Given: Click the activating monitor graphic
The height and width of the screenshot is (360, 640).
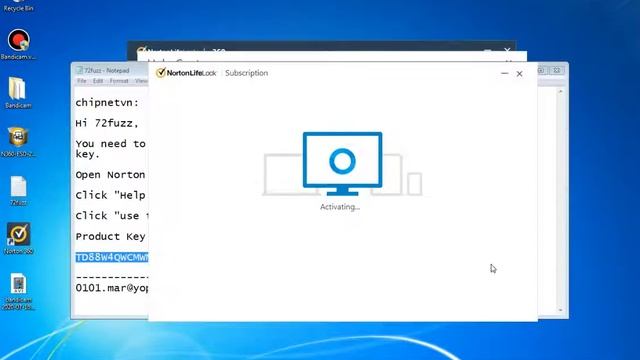Looking at the screenshot, I should tap(342, 163).
